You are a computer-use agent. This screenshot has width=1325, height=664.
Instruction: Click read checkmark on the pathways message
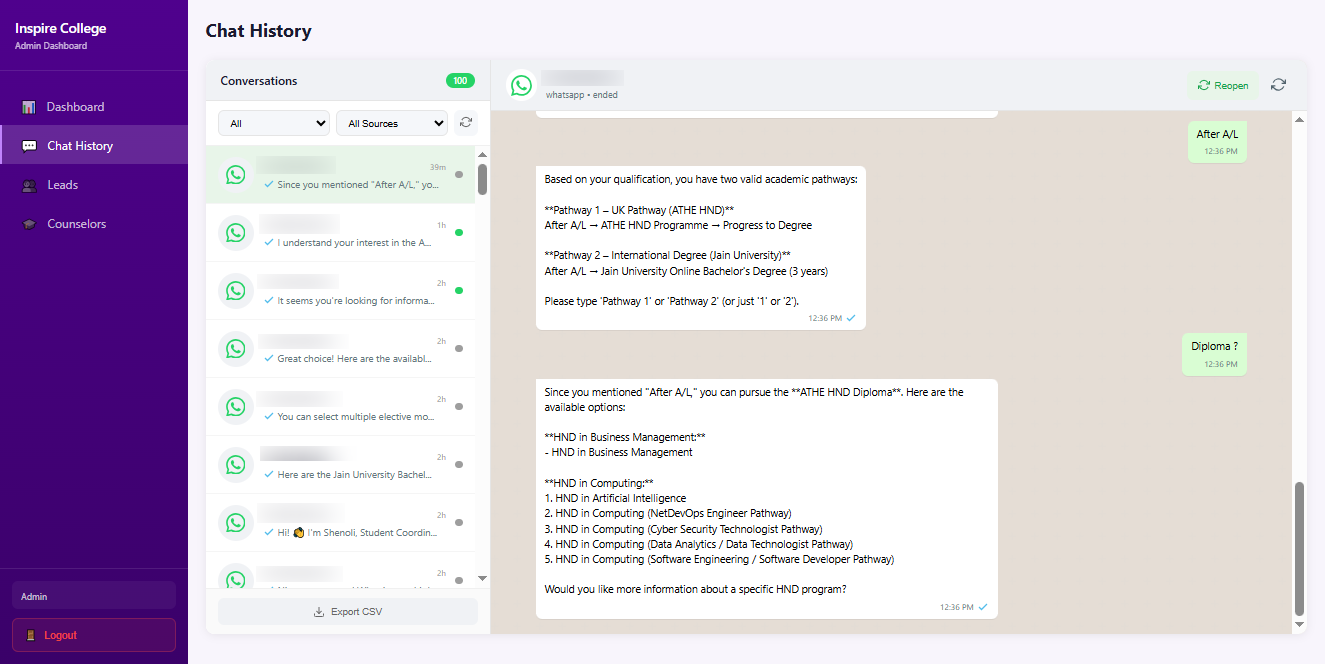click(x=851, y=318)
